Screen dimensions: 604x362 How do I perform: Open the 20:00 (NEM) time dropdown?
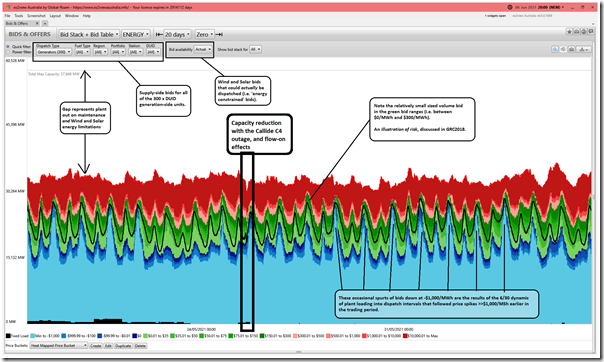tap(551, 7)
